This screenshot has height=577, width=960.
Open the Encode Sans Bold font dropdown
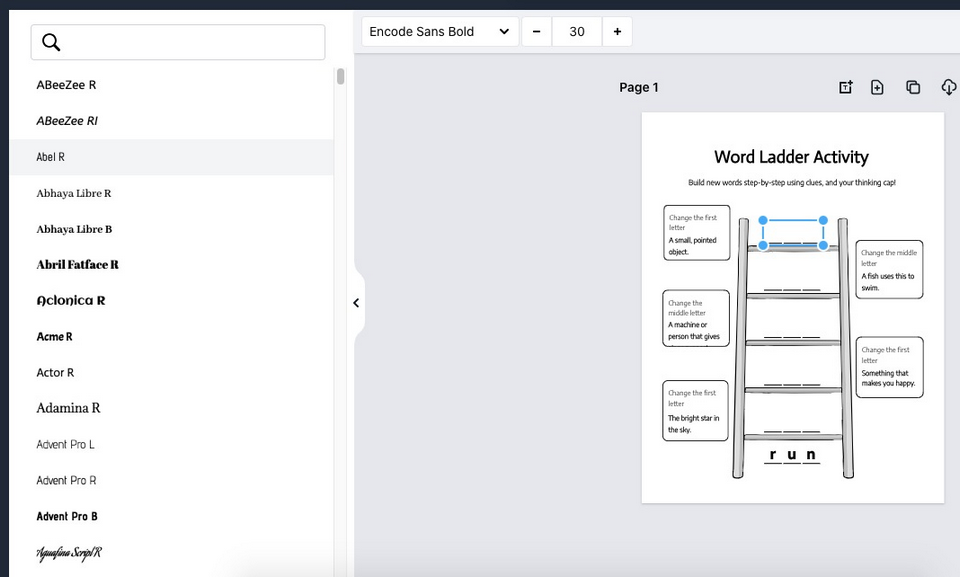tap(439, 31)
